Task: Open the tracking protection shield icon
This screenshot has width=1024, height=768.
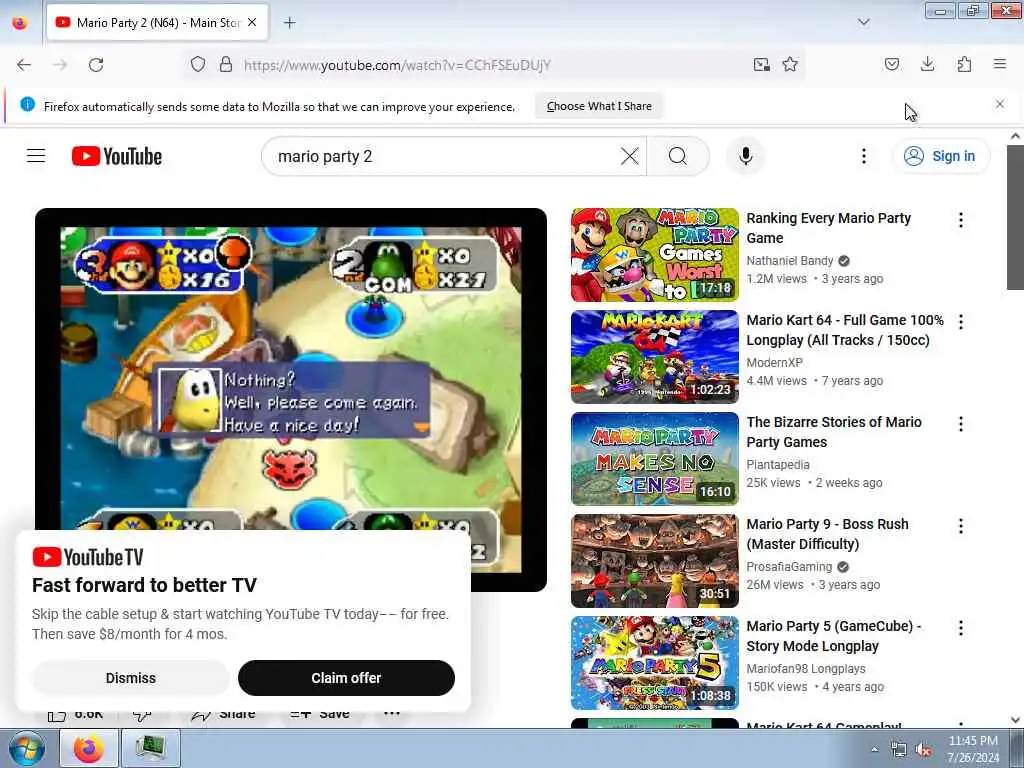Action: (198, 65)
